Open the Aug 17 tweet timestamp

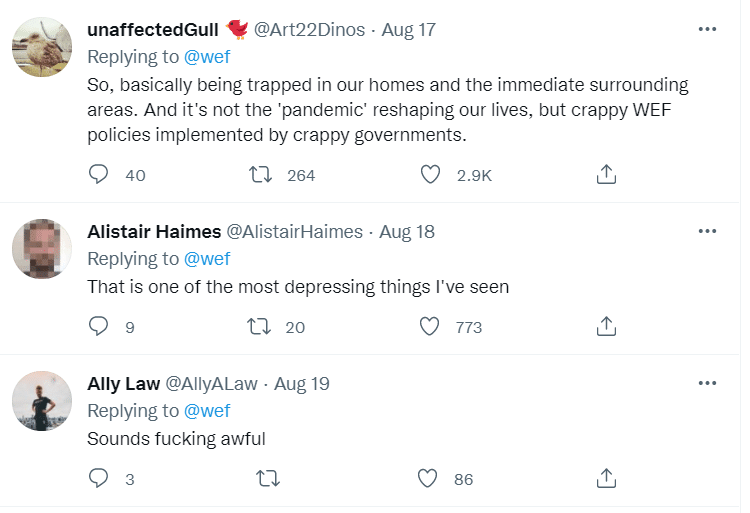(x=409, y=29)
